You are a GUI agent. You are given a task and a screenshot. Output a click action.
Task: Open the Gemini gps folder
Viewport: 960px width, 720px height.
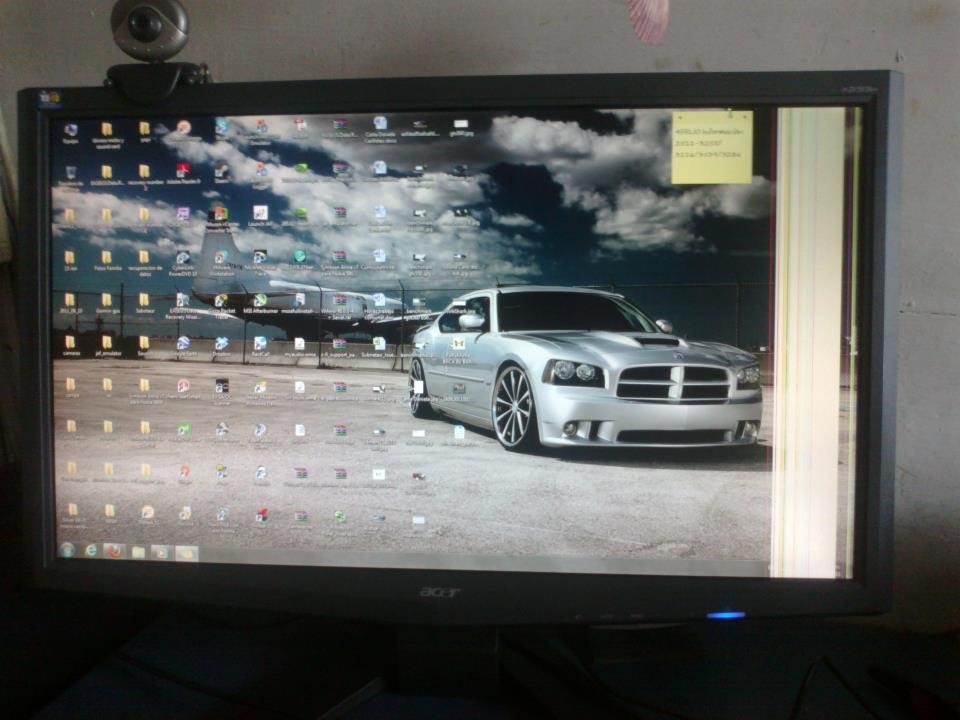pos(107,303)
